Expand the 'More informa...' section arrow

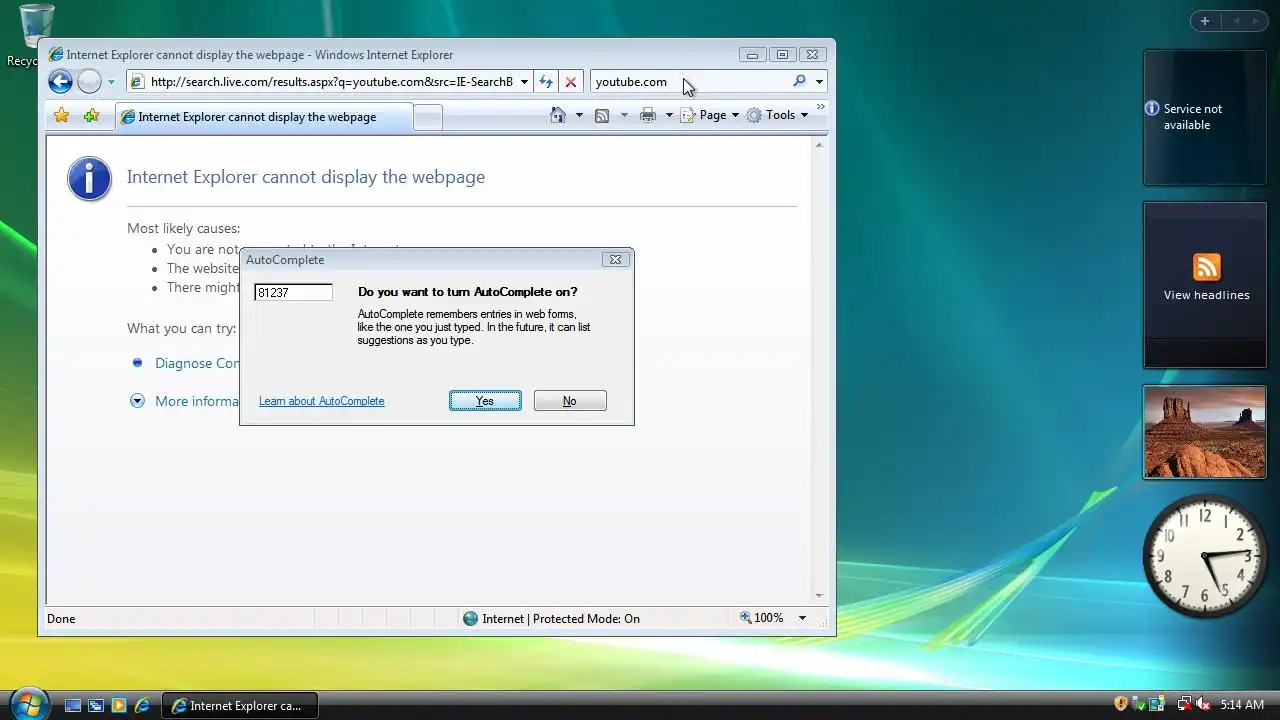coord(137,401)
